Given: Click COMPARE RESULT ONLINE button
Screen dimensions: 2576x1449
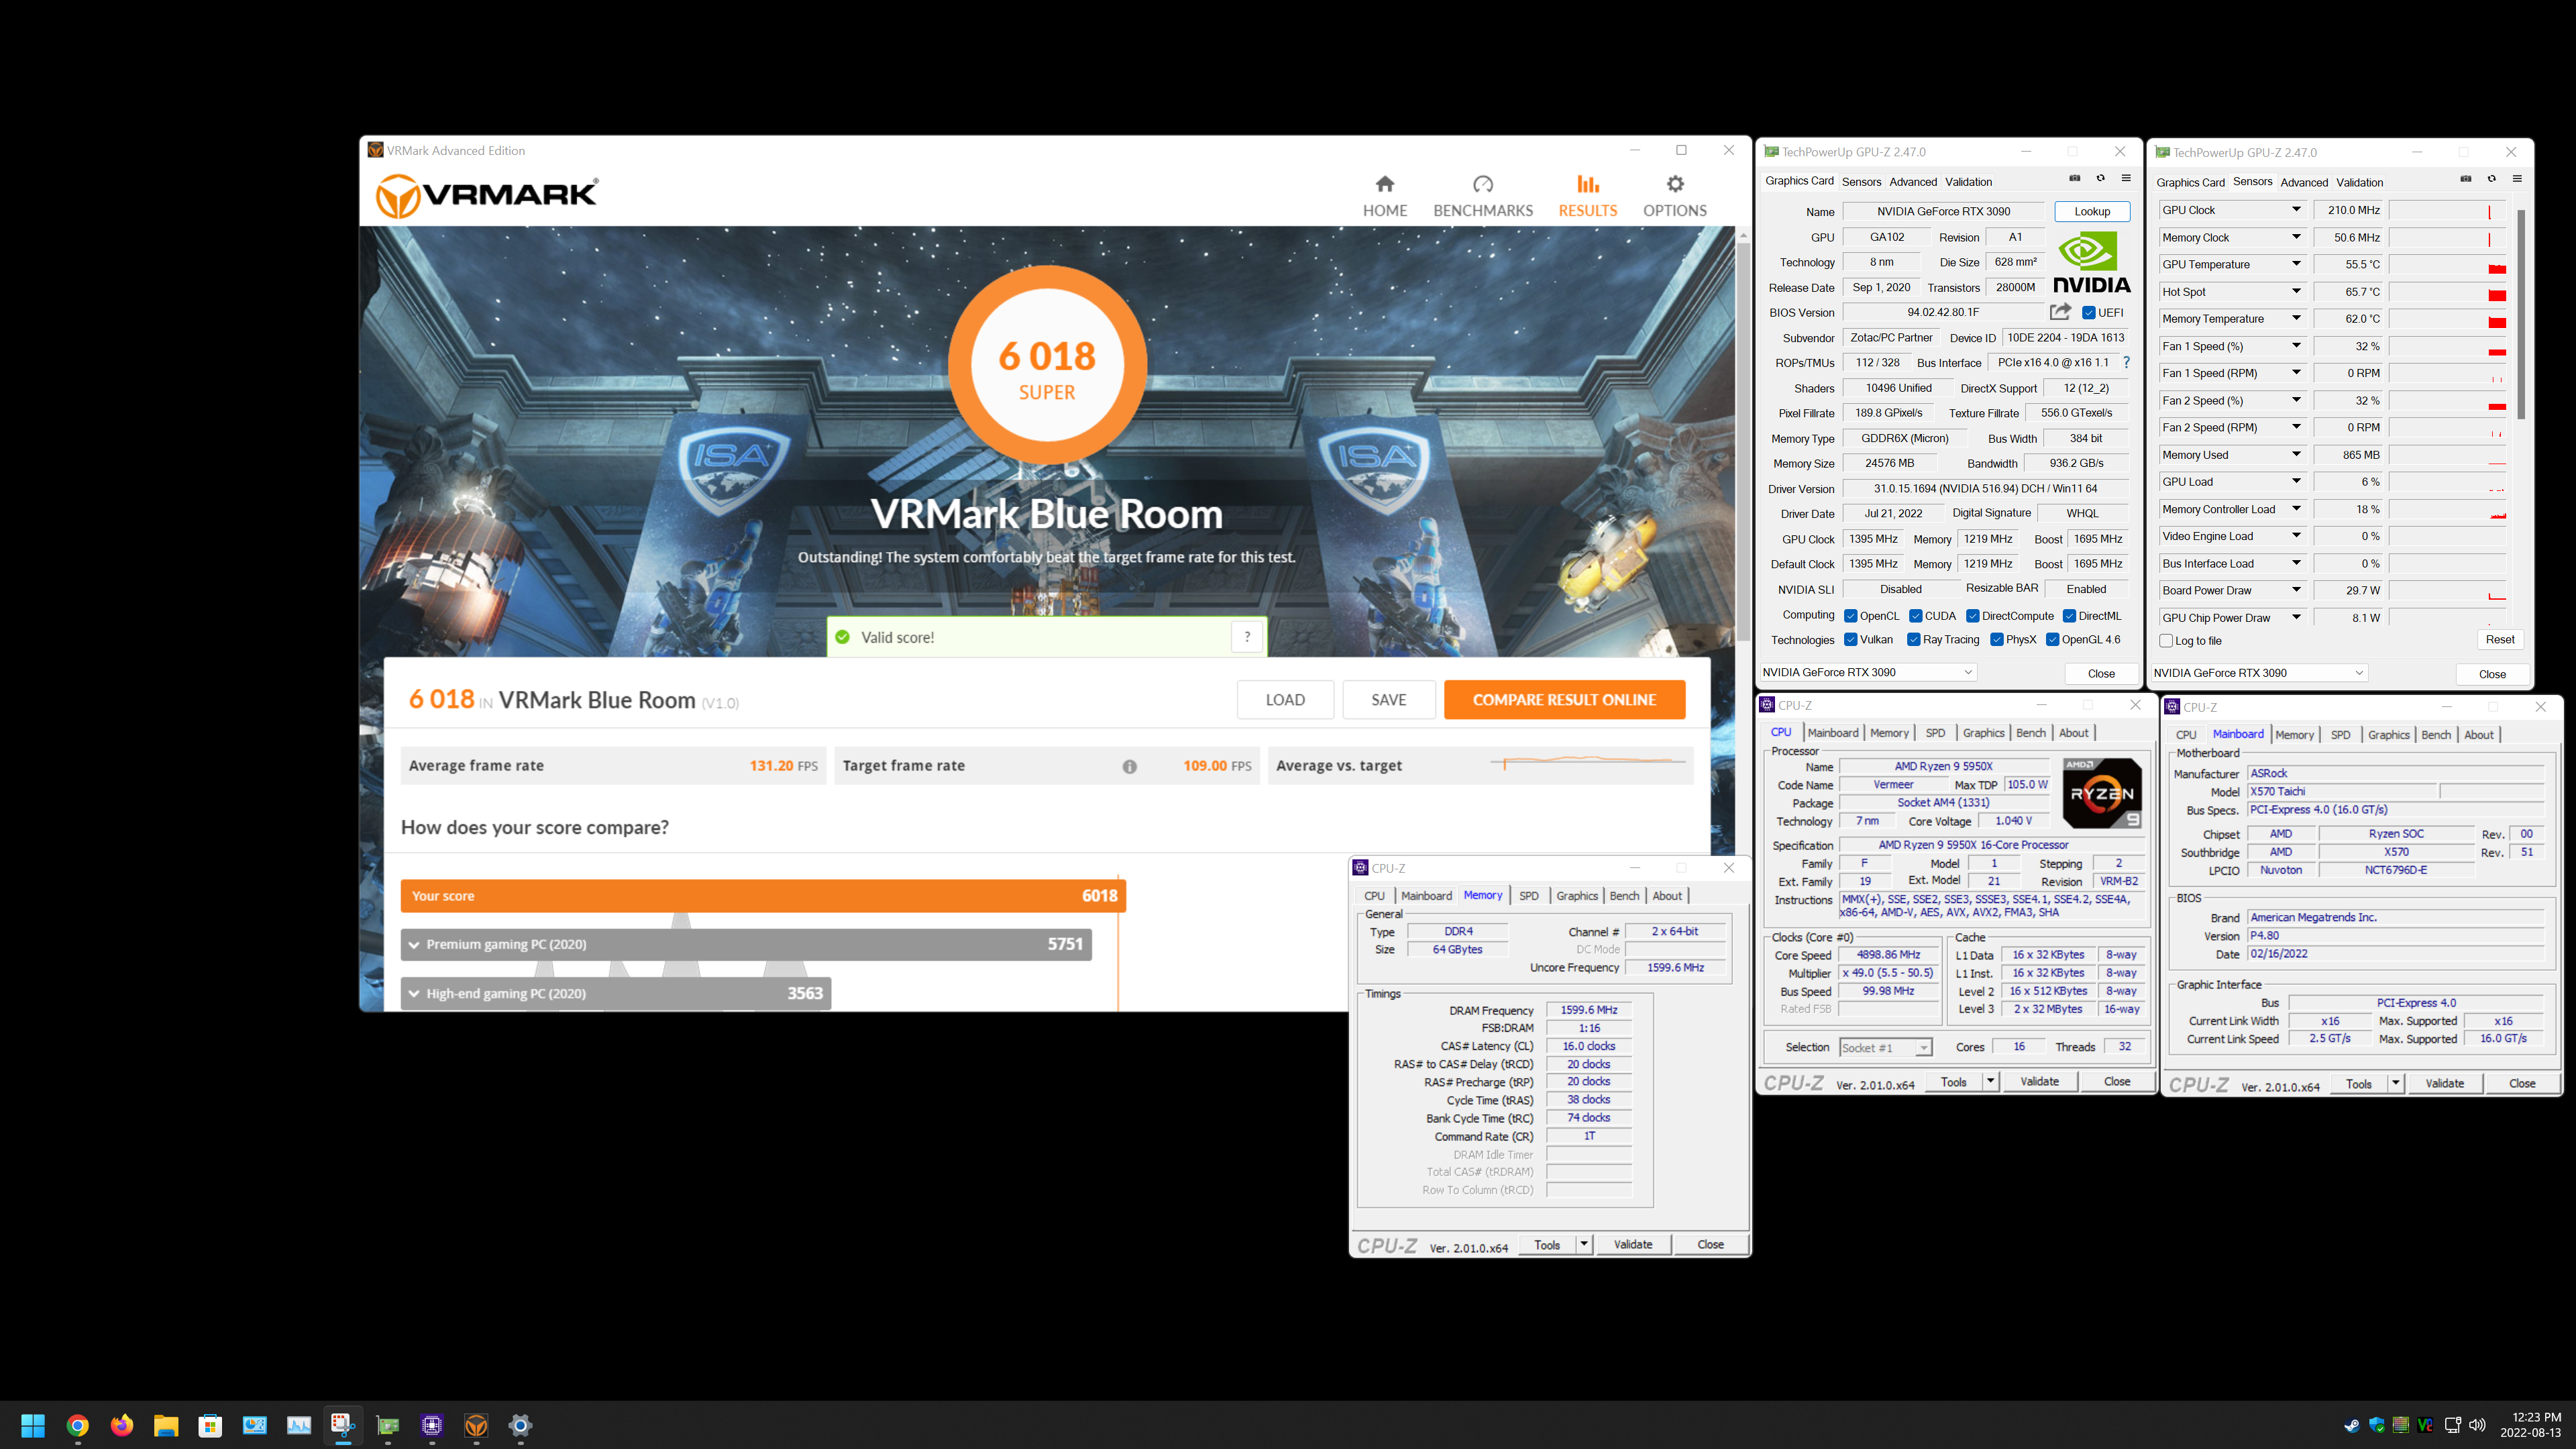Looking at the screenshot, I should click(x=1564, y=700).
